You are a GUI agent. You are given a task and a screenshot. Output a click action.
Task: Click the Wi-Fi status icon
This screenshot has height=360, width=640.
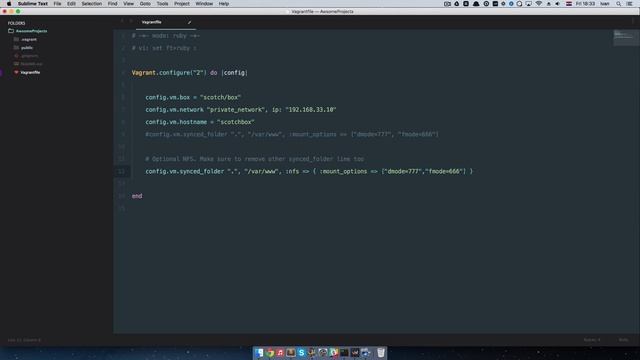pos(539,4)
